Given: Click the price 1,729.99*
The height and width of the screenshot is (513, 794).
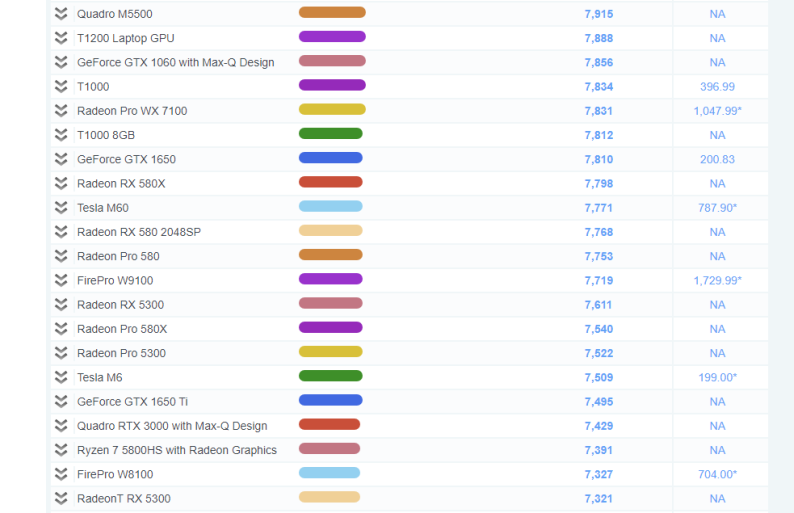Looking at the screenshot, I should (x=718, y=281).
